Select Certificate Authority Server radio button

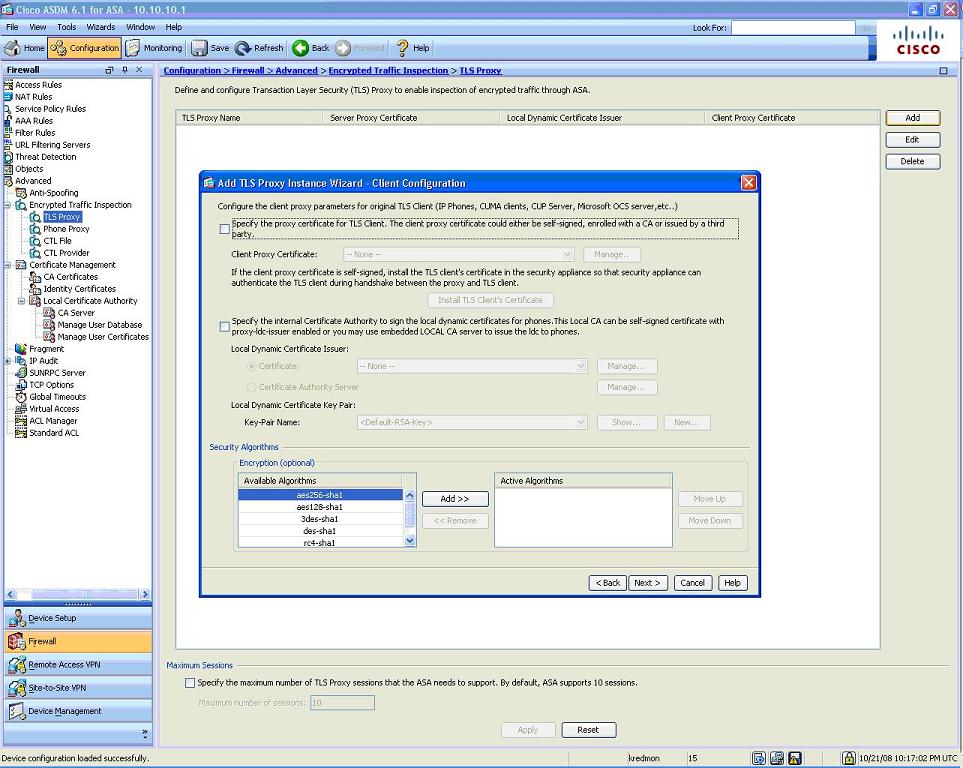pos(251,387)
